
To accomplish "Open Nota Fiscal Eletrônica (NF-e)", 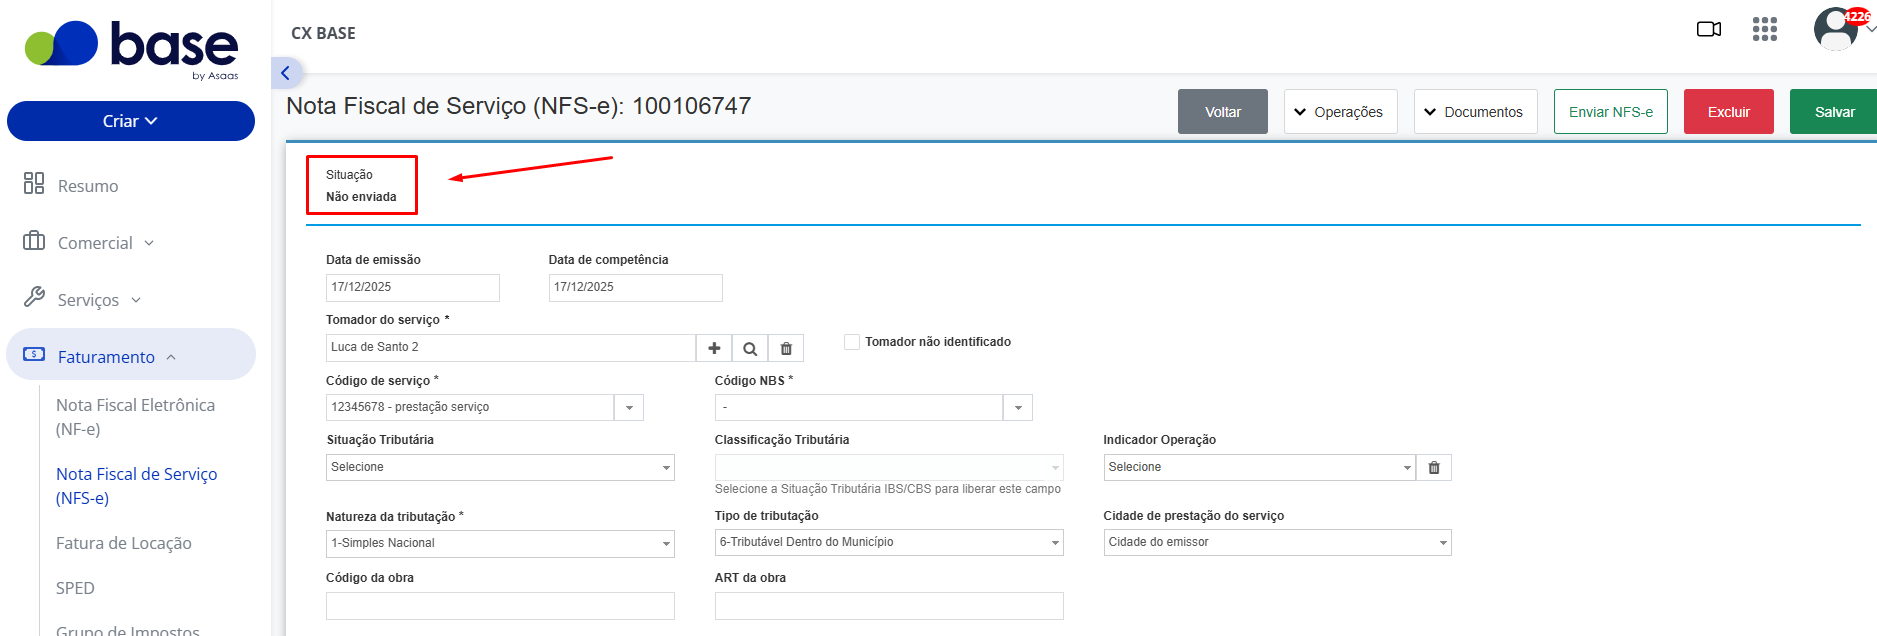I will (135, 417).
